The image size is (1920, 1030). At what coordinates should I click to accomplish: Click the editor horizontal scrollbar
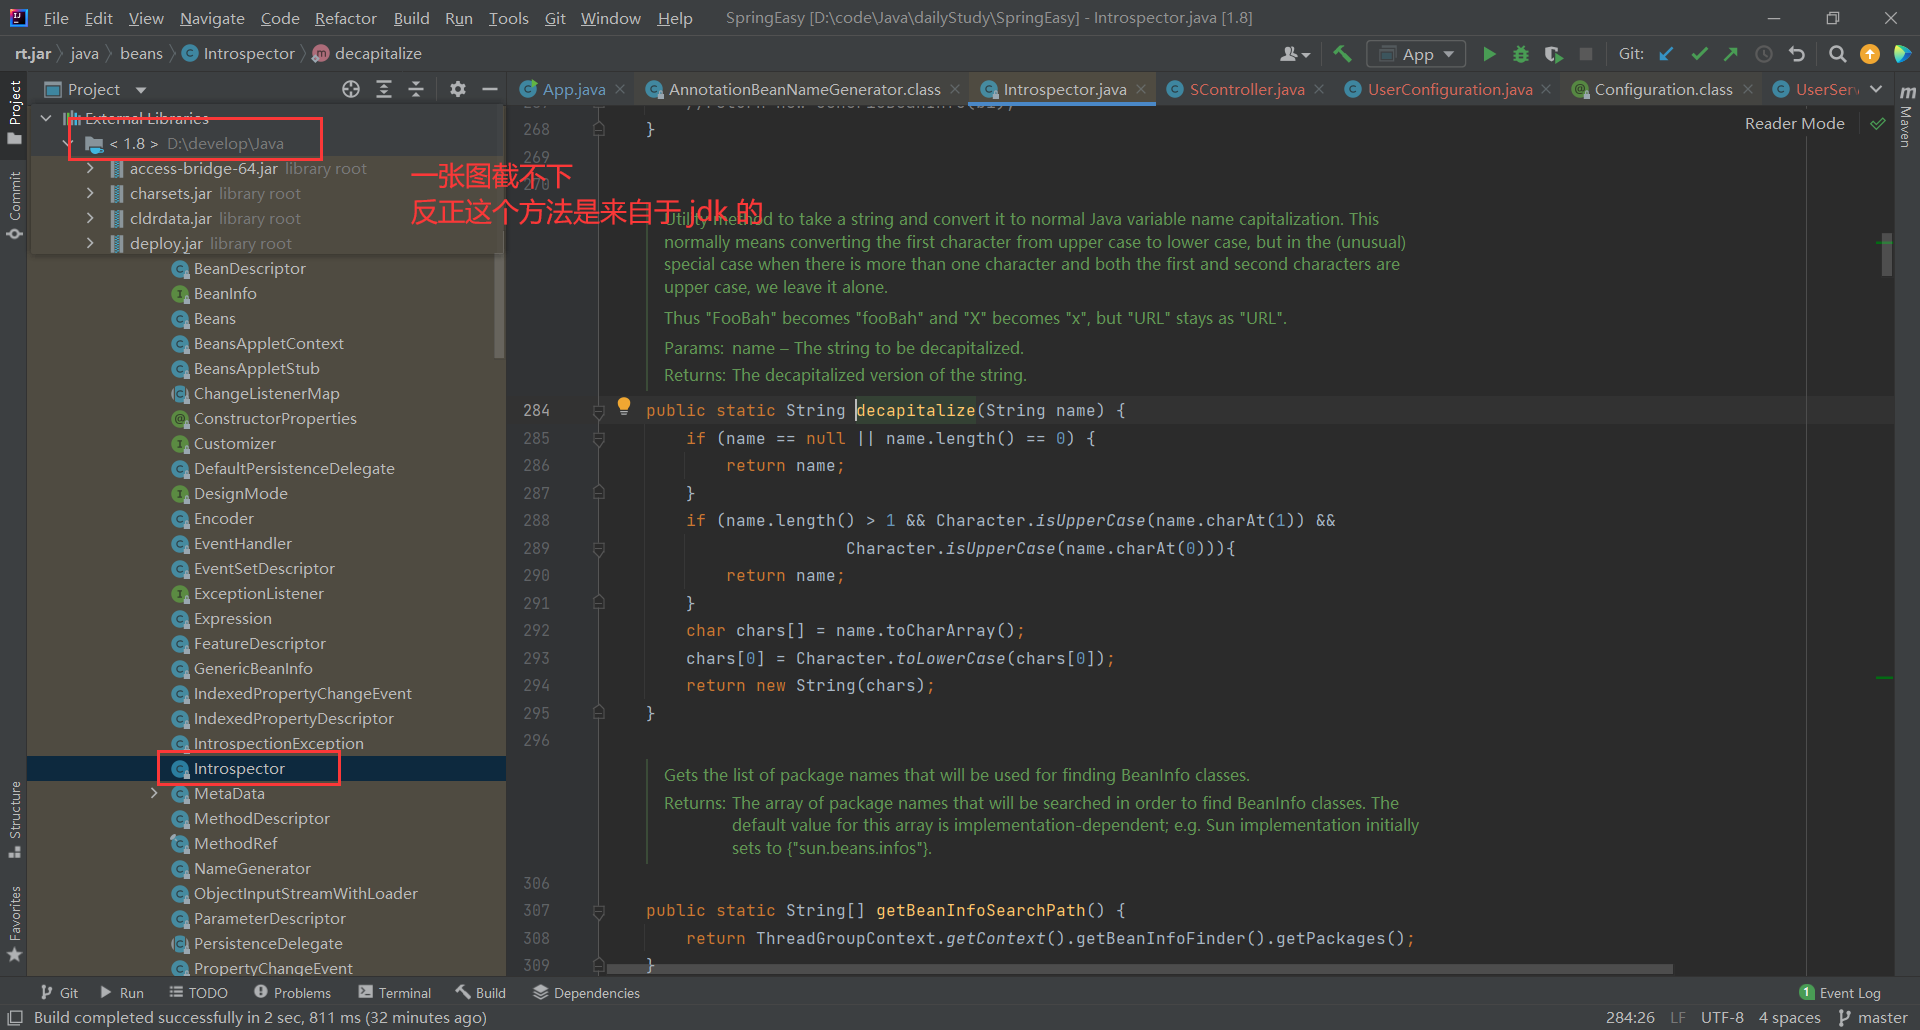coord(1140,969)
